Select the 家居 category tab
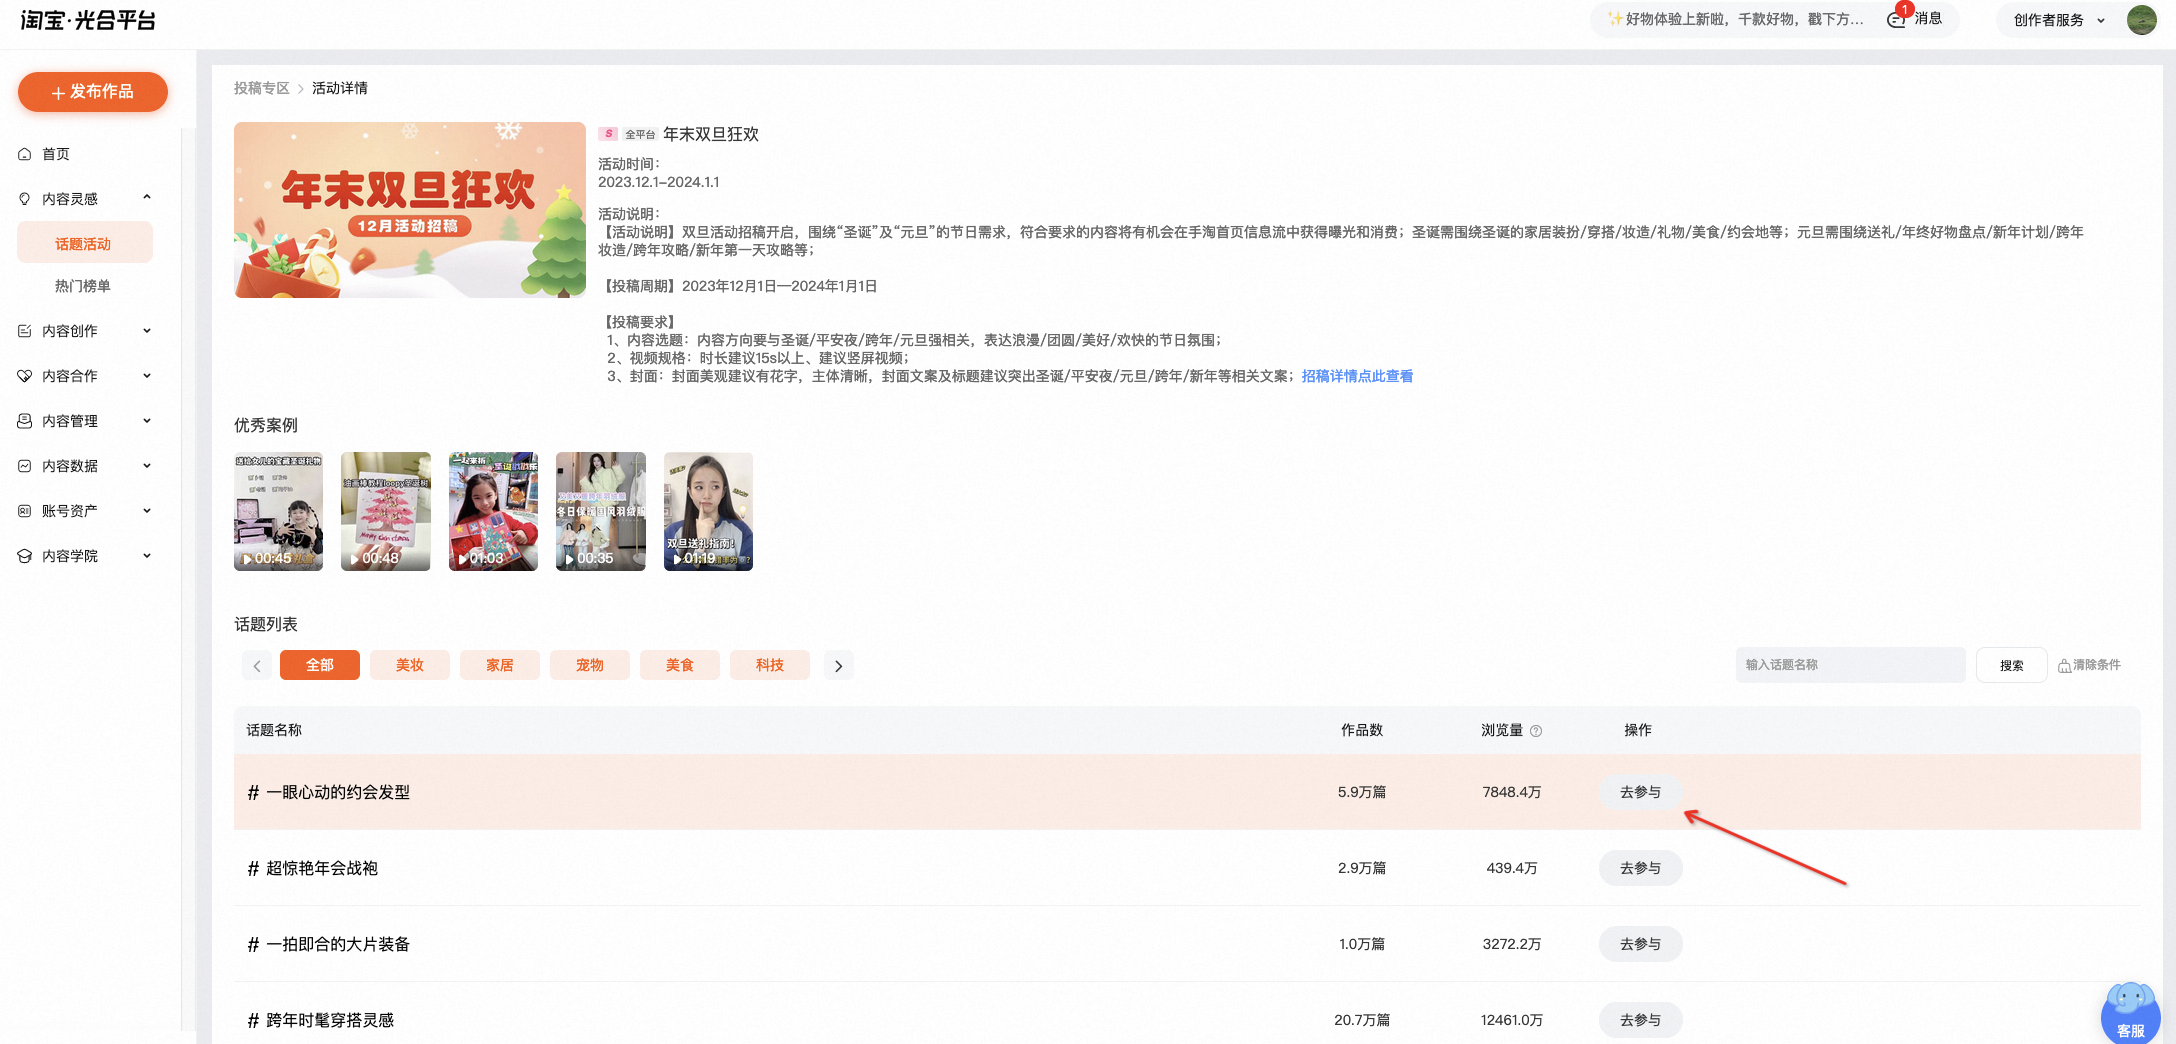Image resolution: width=2176 pixels, height=1044 pixels. click(x=500, y=665)
